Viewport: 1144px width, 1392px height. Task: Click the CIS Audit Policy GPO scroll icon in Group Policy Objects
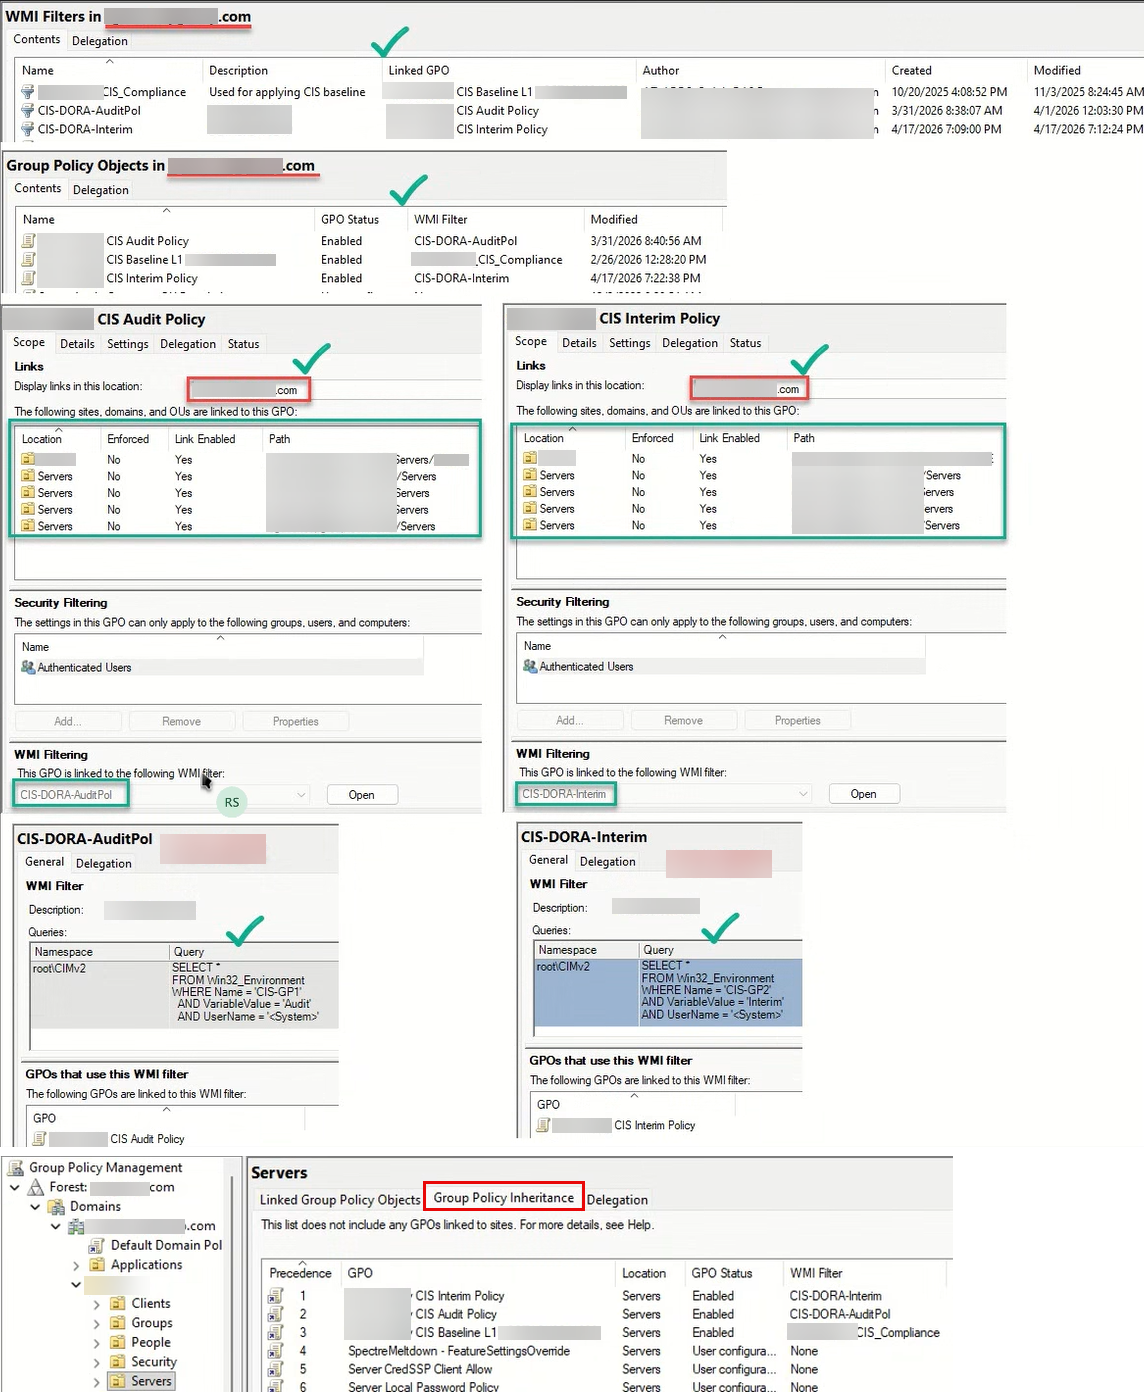(29, 241)
